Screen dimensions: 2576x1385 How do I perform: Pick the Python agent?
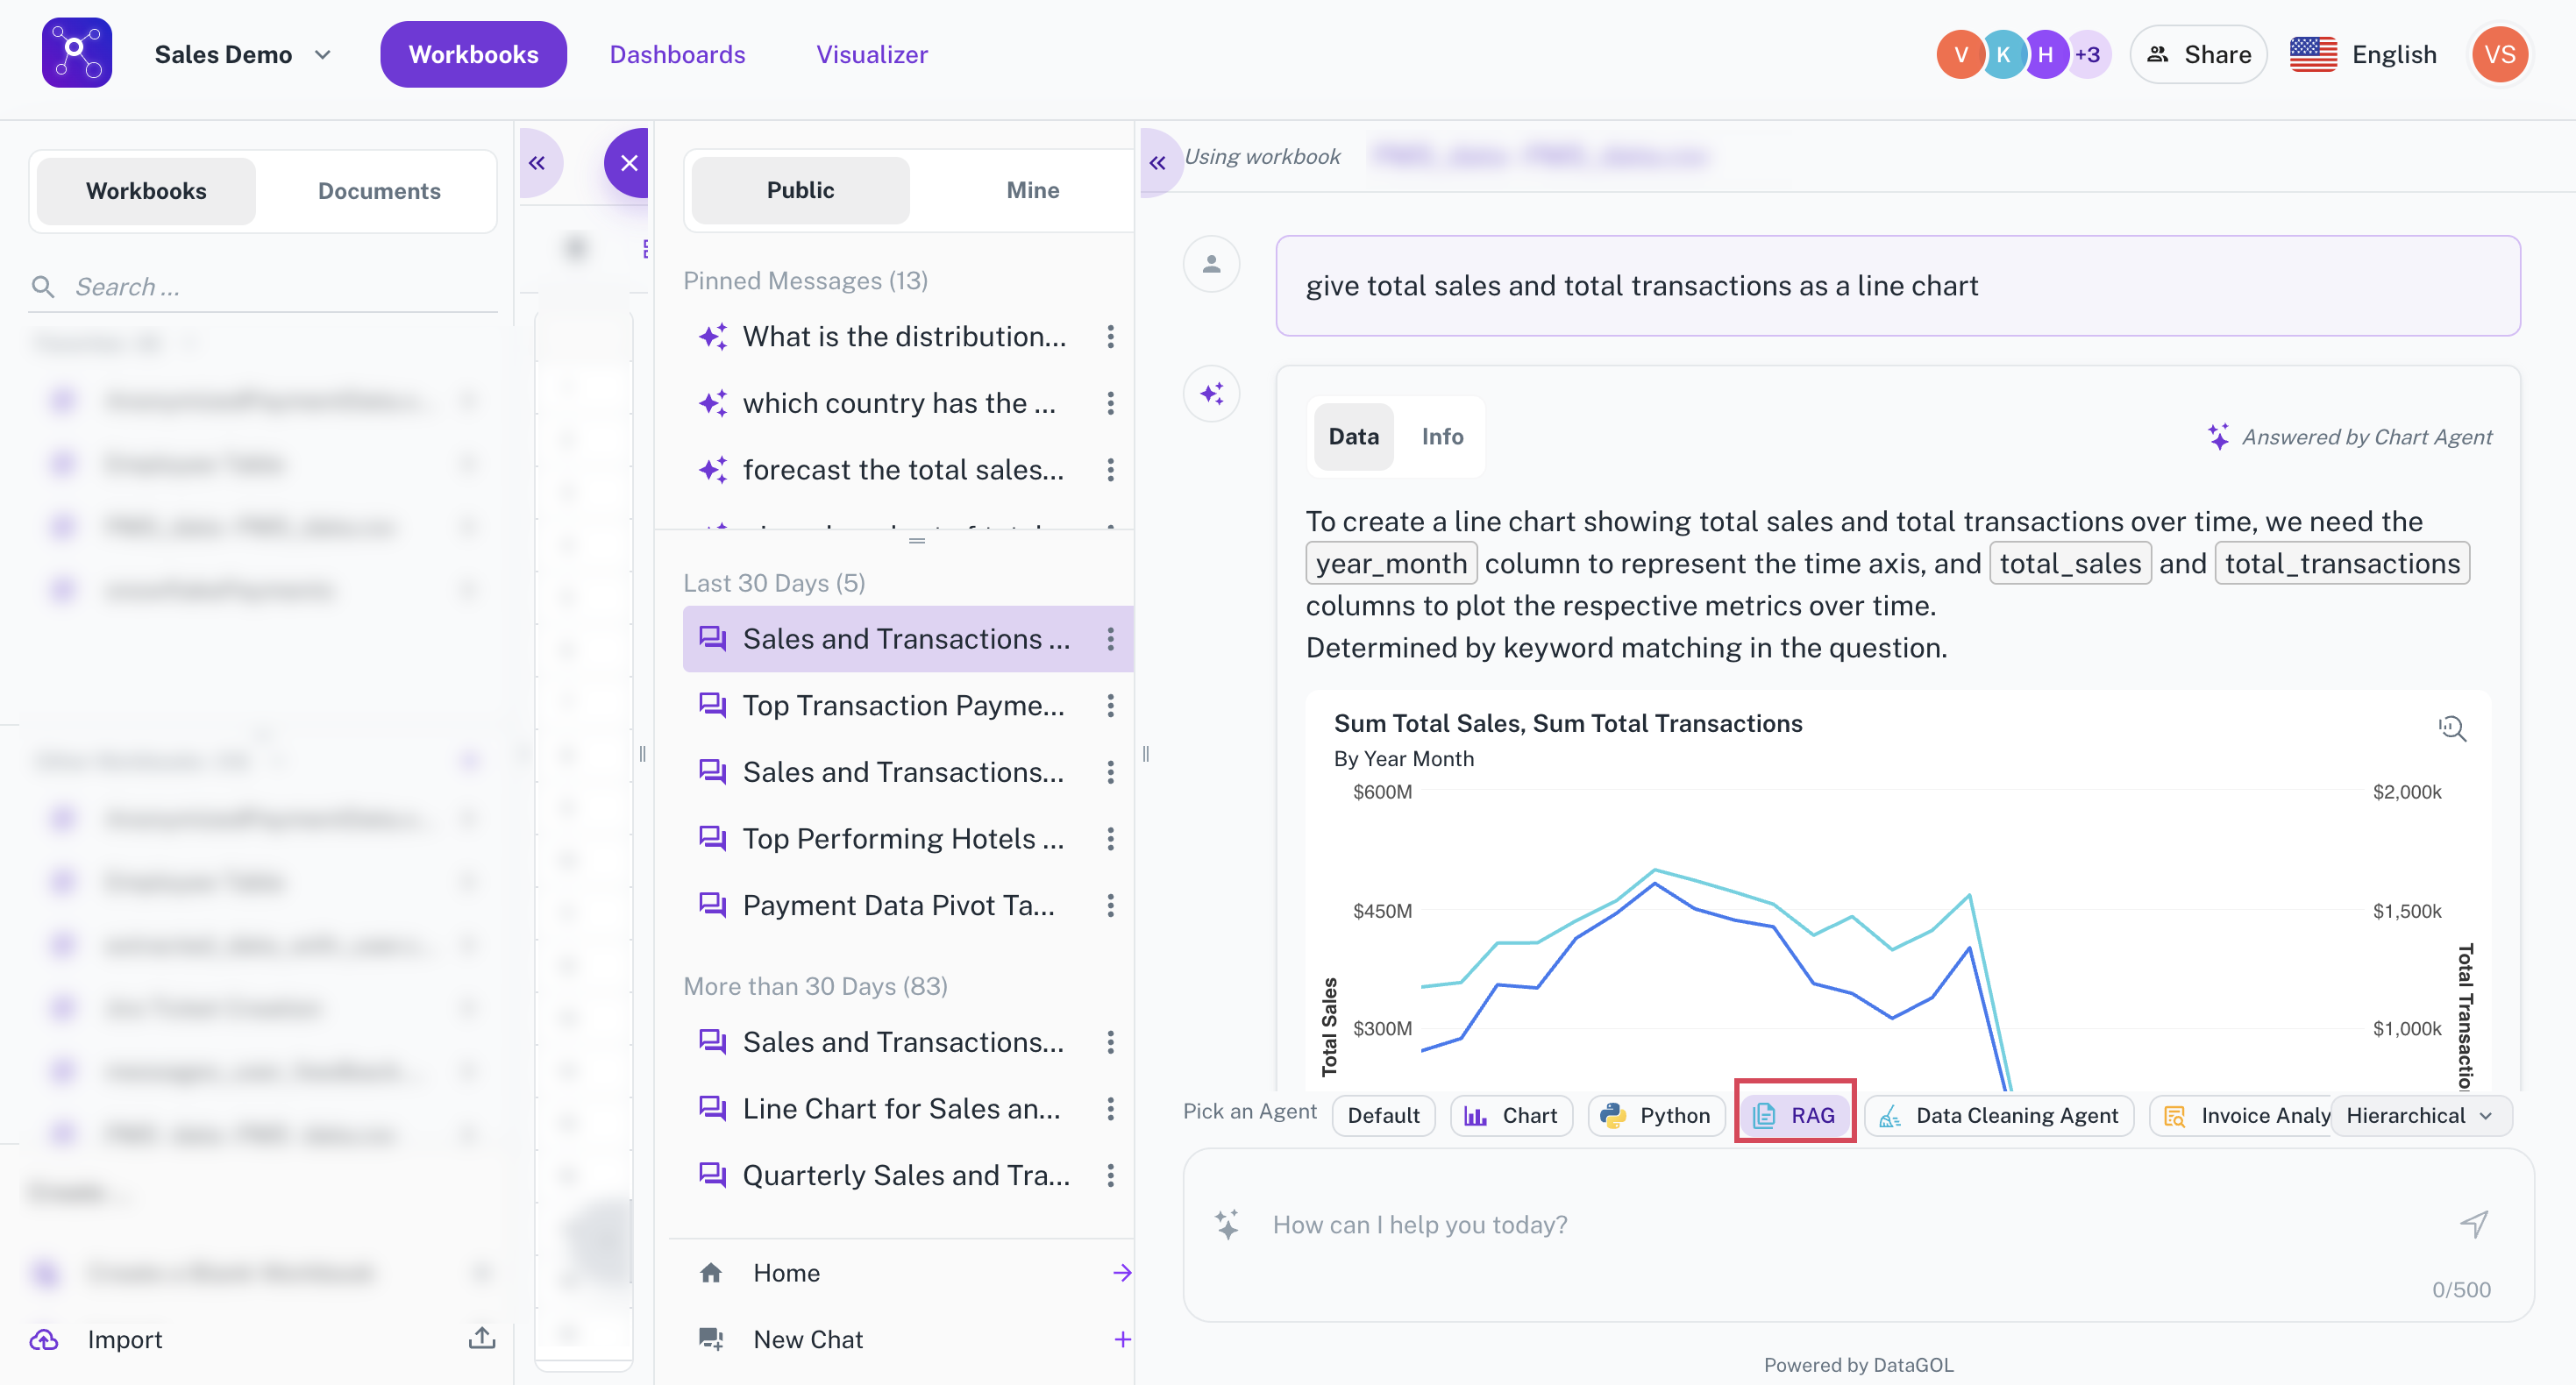[1656, 1116]
